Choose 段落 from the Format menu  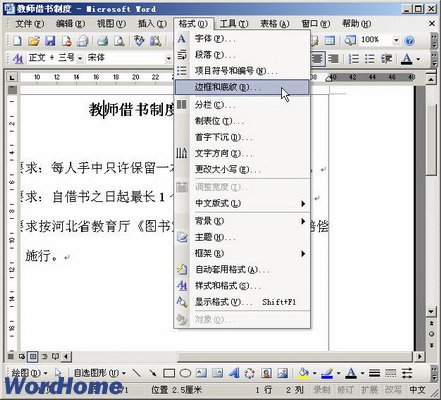242,55
